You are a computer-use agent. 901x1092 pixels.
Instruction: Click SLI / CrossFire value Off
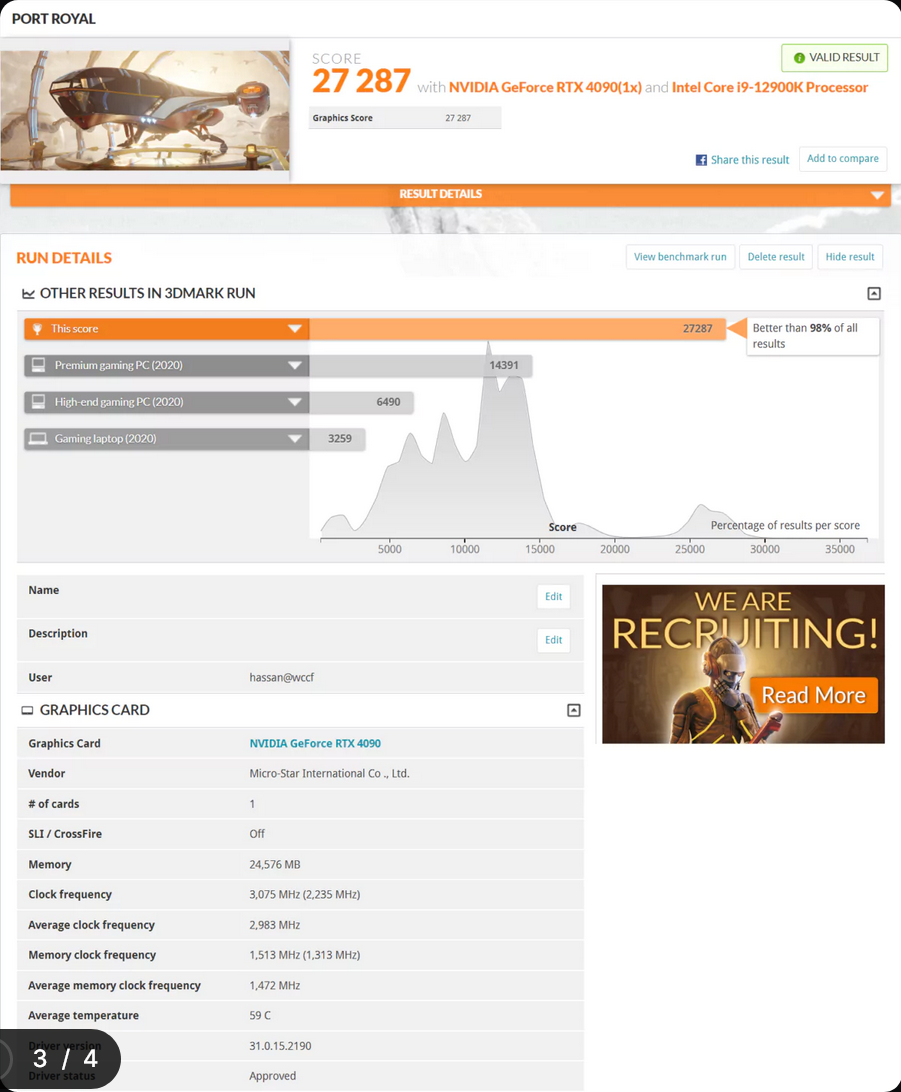[257, 834]
